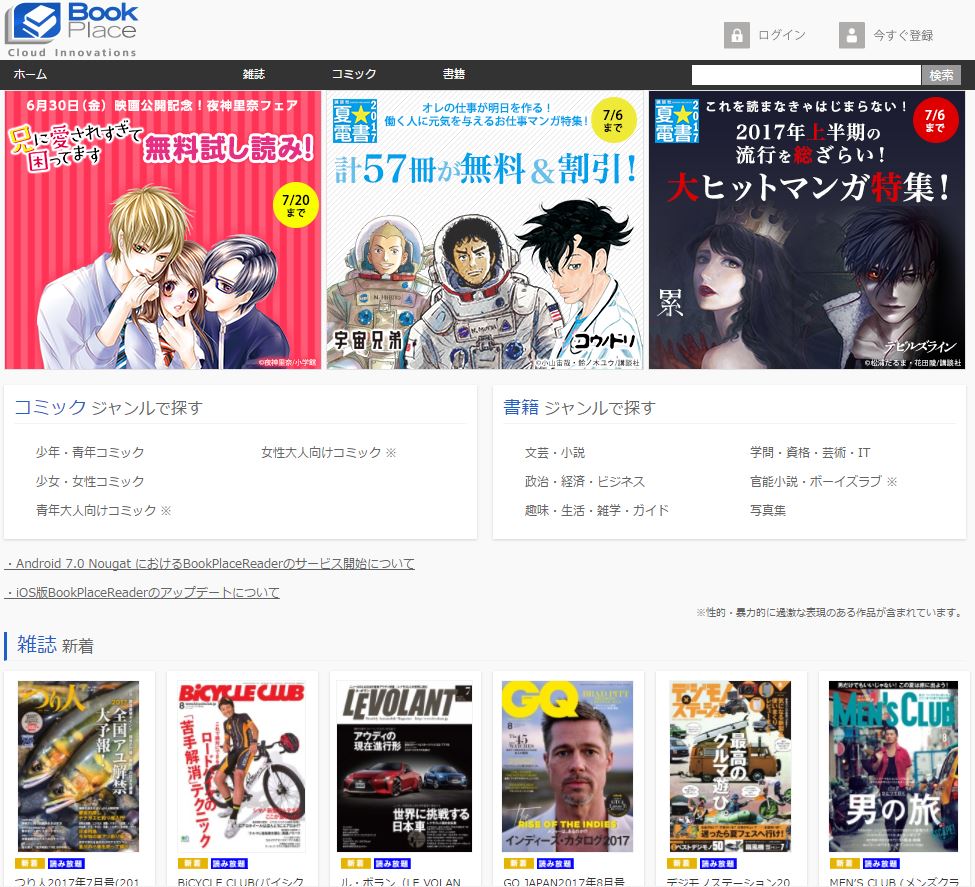The width and height of the screenshot is (975, 887).
Task: Click the lock icon beside ログイン
Action: point(737,35)
